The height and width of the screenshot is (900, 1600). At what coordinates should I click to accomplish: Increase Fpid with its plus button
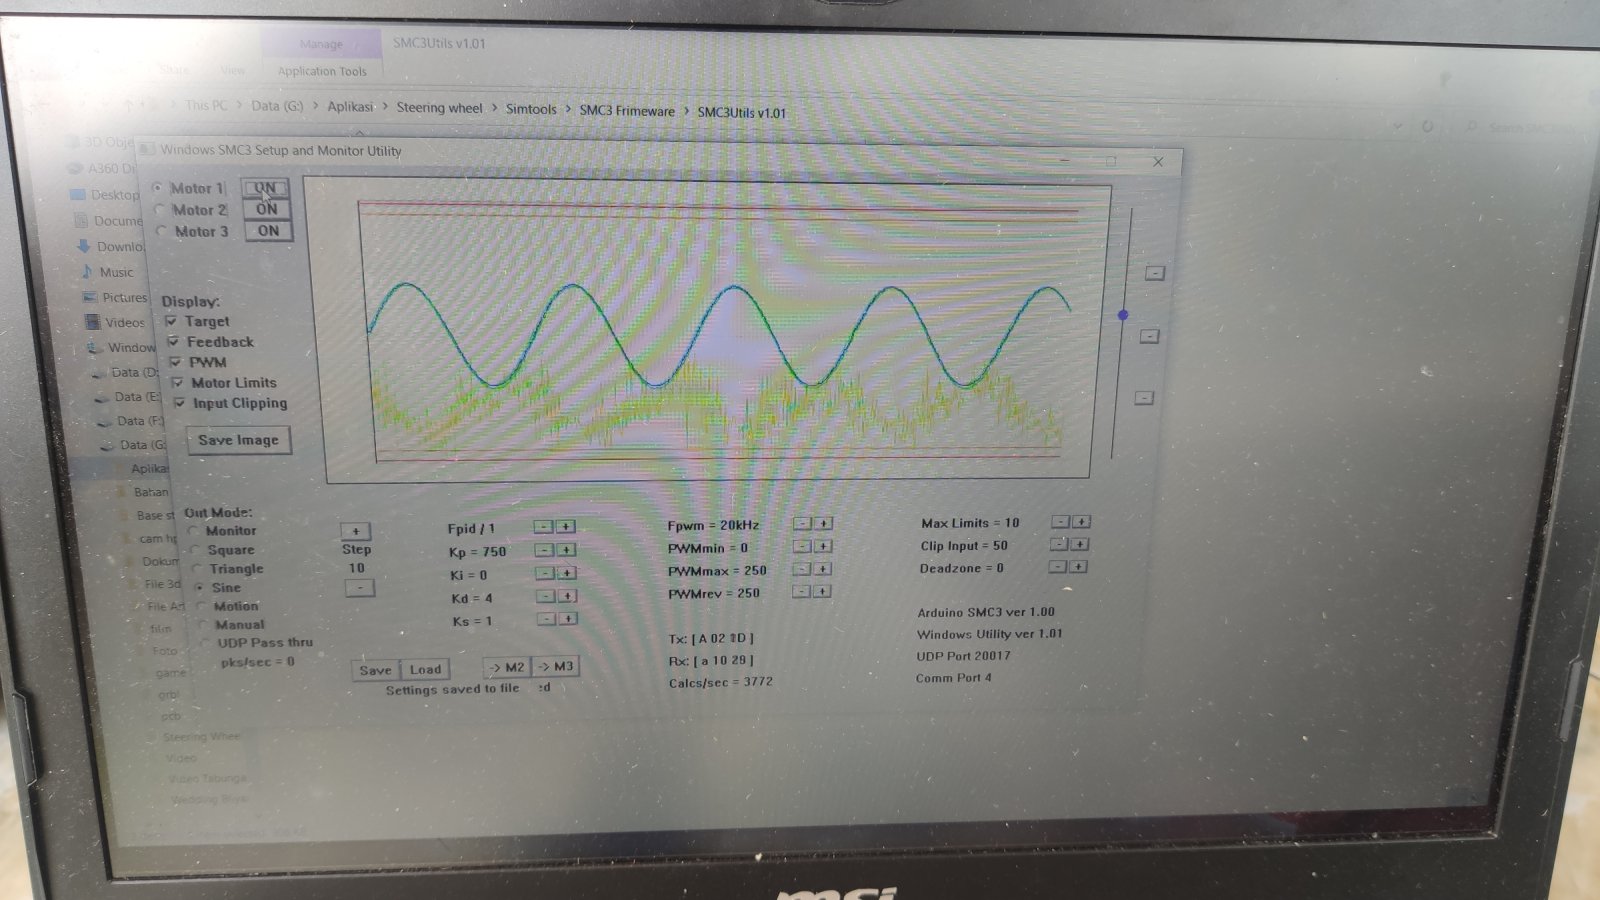tap(565, 527)
